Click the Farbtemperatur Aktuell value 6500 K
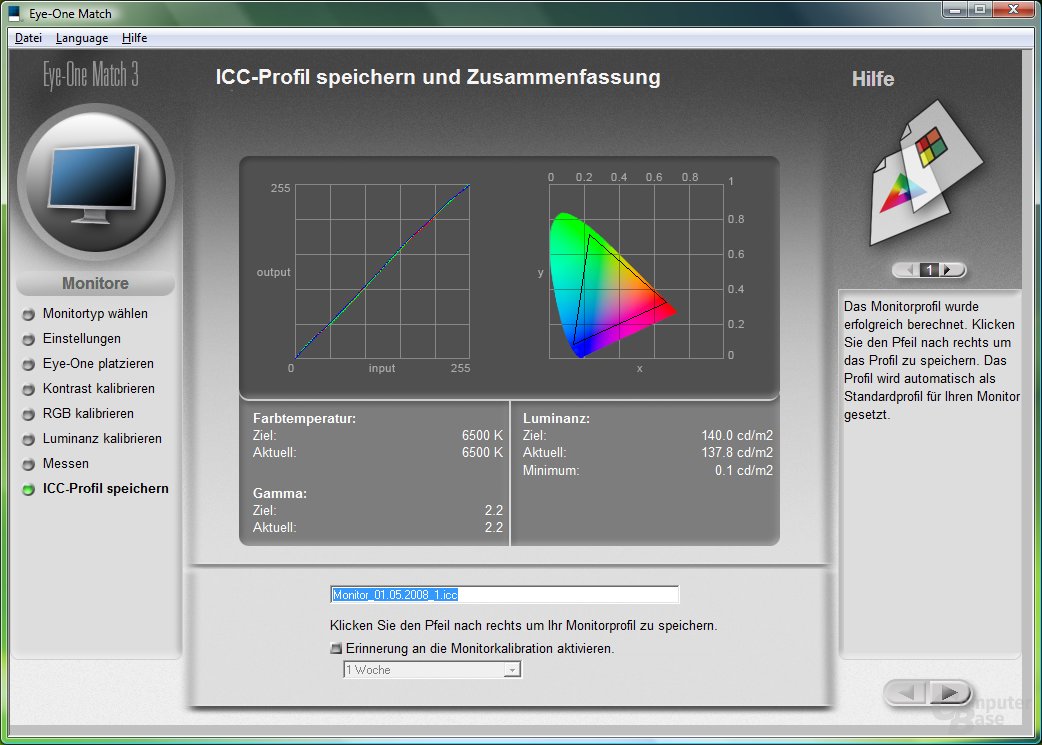This screenshot has width=1042, height=745. (x=482, y=453)
